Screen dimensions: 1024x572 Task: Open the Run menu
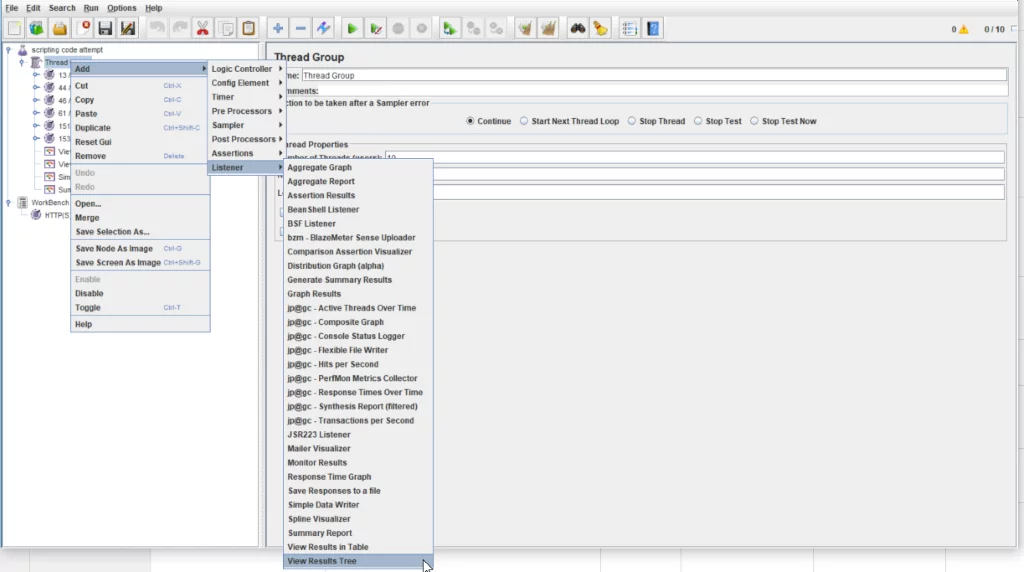coord(91,8)
